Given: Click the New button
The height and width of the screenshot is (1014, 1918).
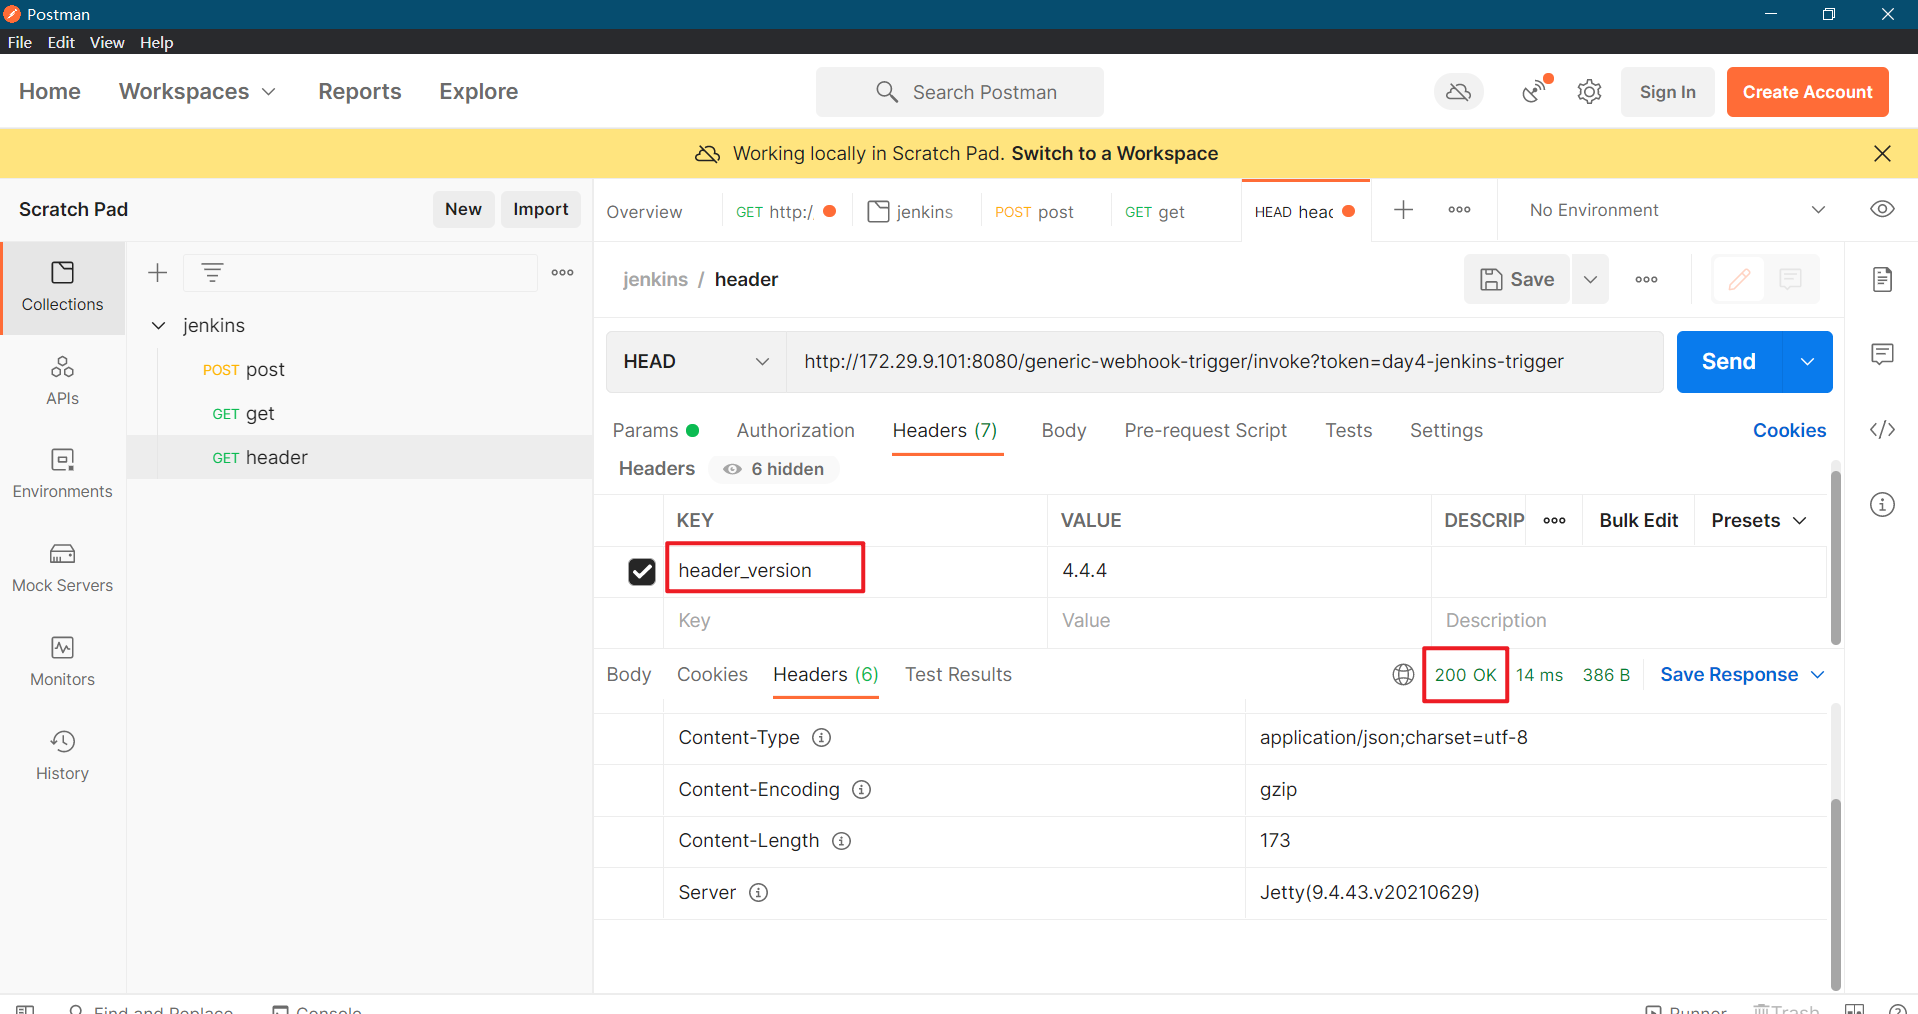Looking at the screenshot, I should [x=463, y=209].
